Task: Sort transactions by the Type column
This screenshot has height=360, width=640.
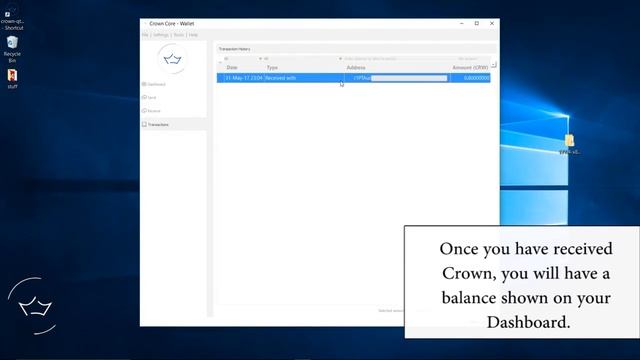Action: pos(272,67)
